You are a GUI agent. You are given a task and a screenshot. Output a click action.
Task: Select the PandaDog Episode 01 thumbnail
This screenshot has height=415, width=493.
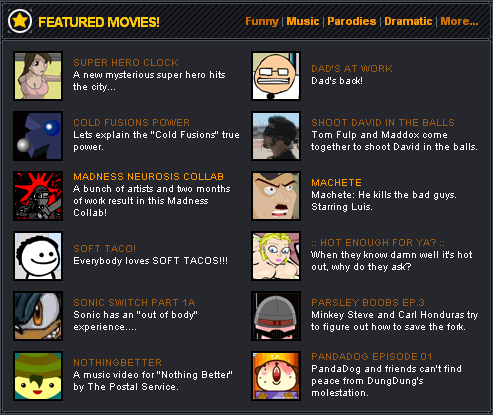pos(276,376)
